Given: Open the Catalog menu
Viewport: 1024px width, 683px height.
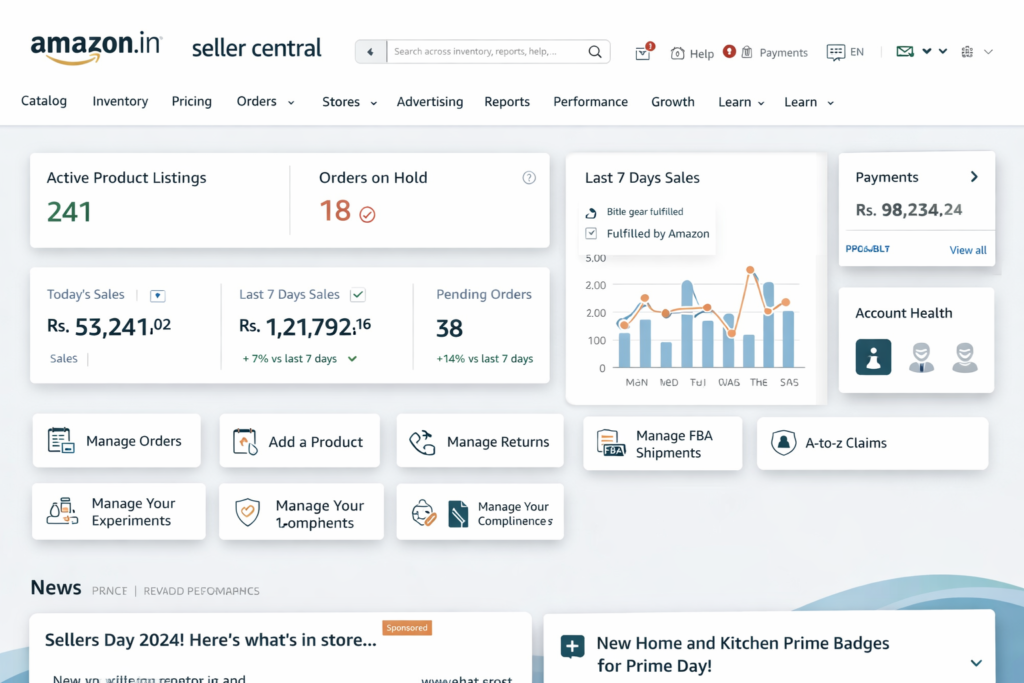Looking at the screenshot, I should 44,101.
